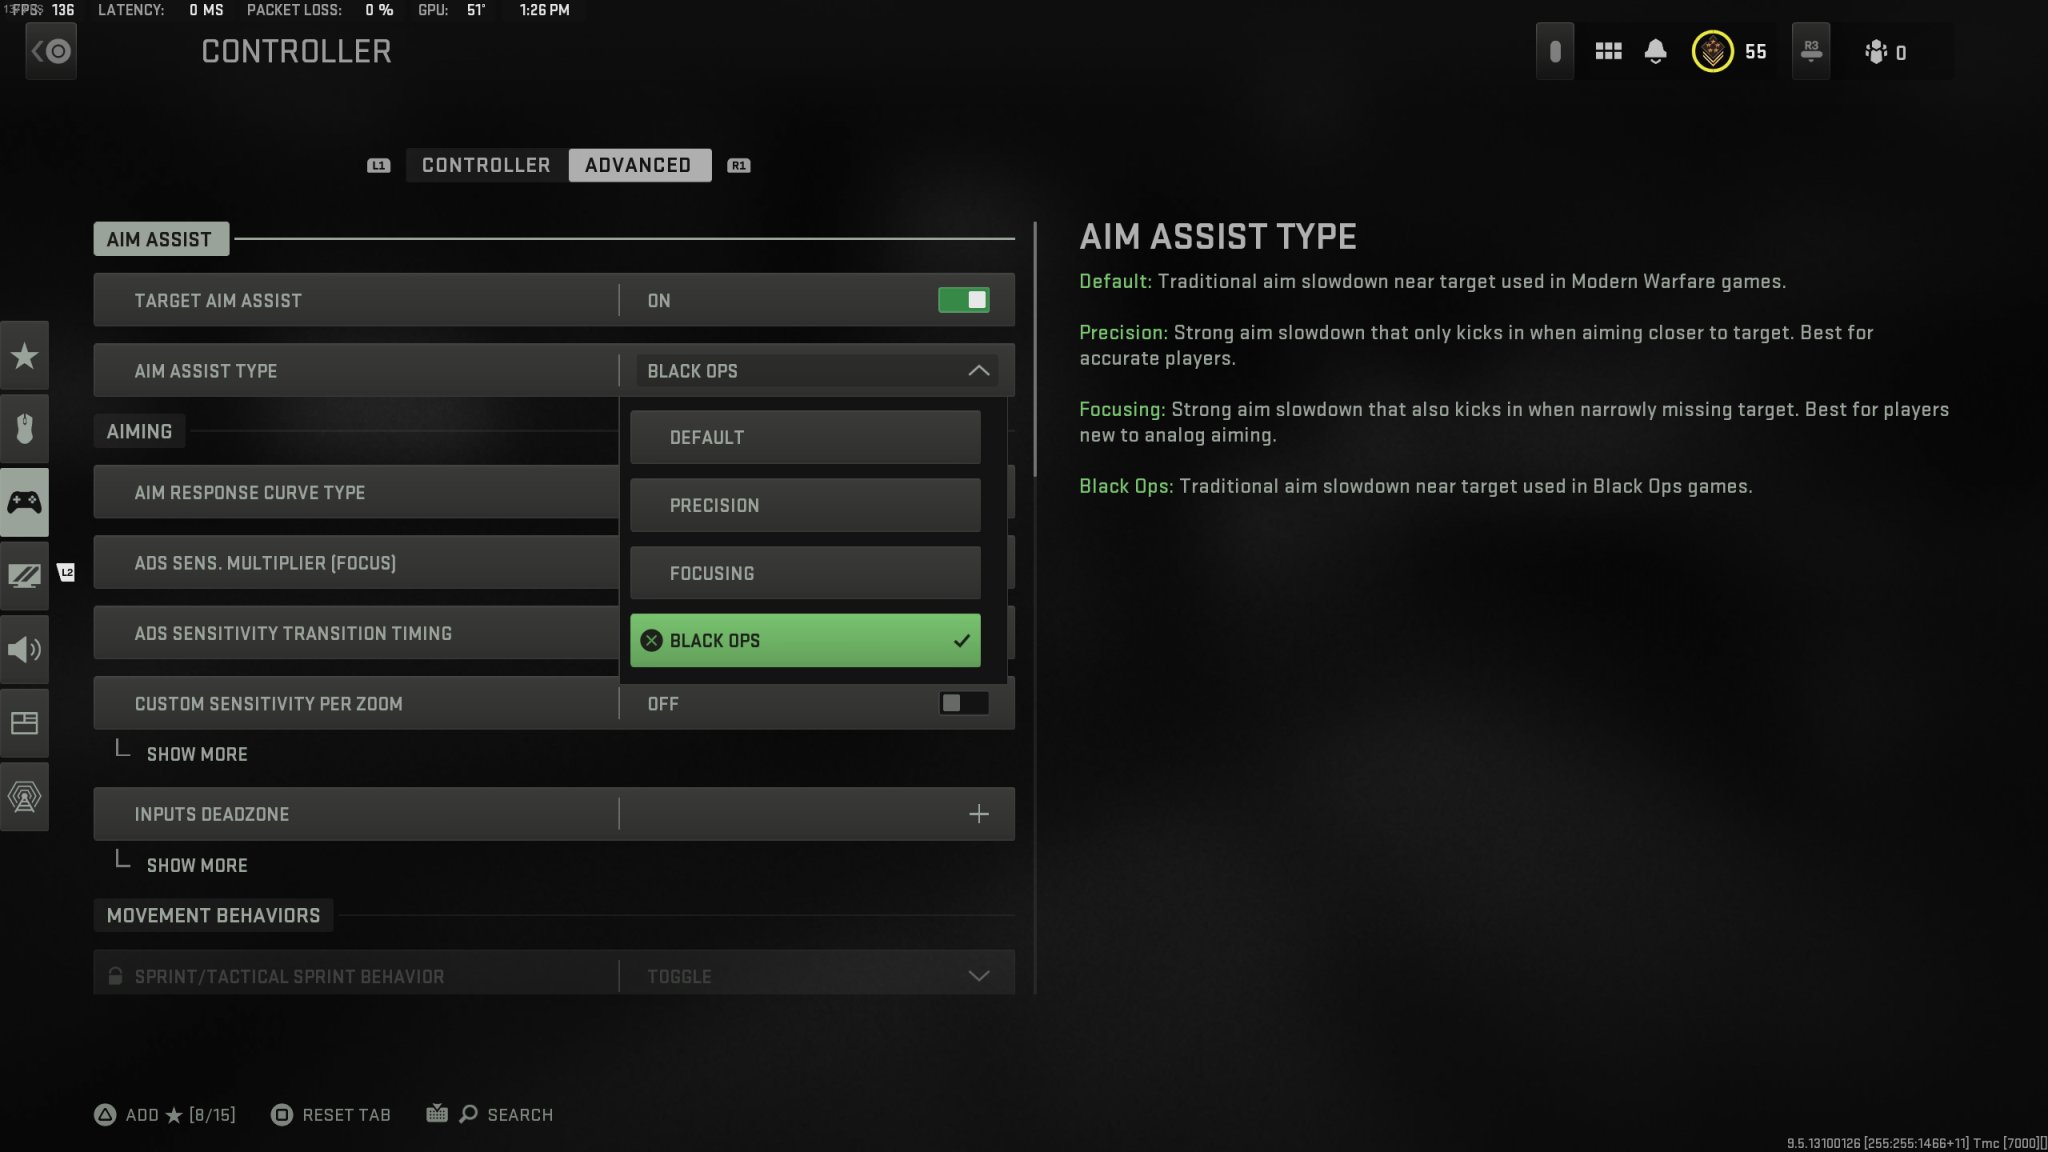Viewport: 2048px width, 1152px height.
Task: Click Add favorite label 8/15
Action: 180,1114
